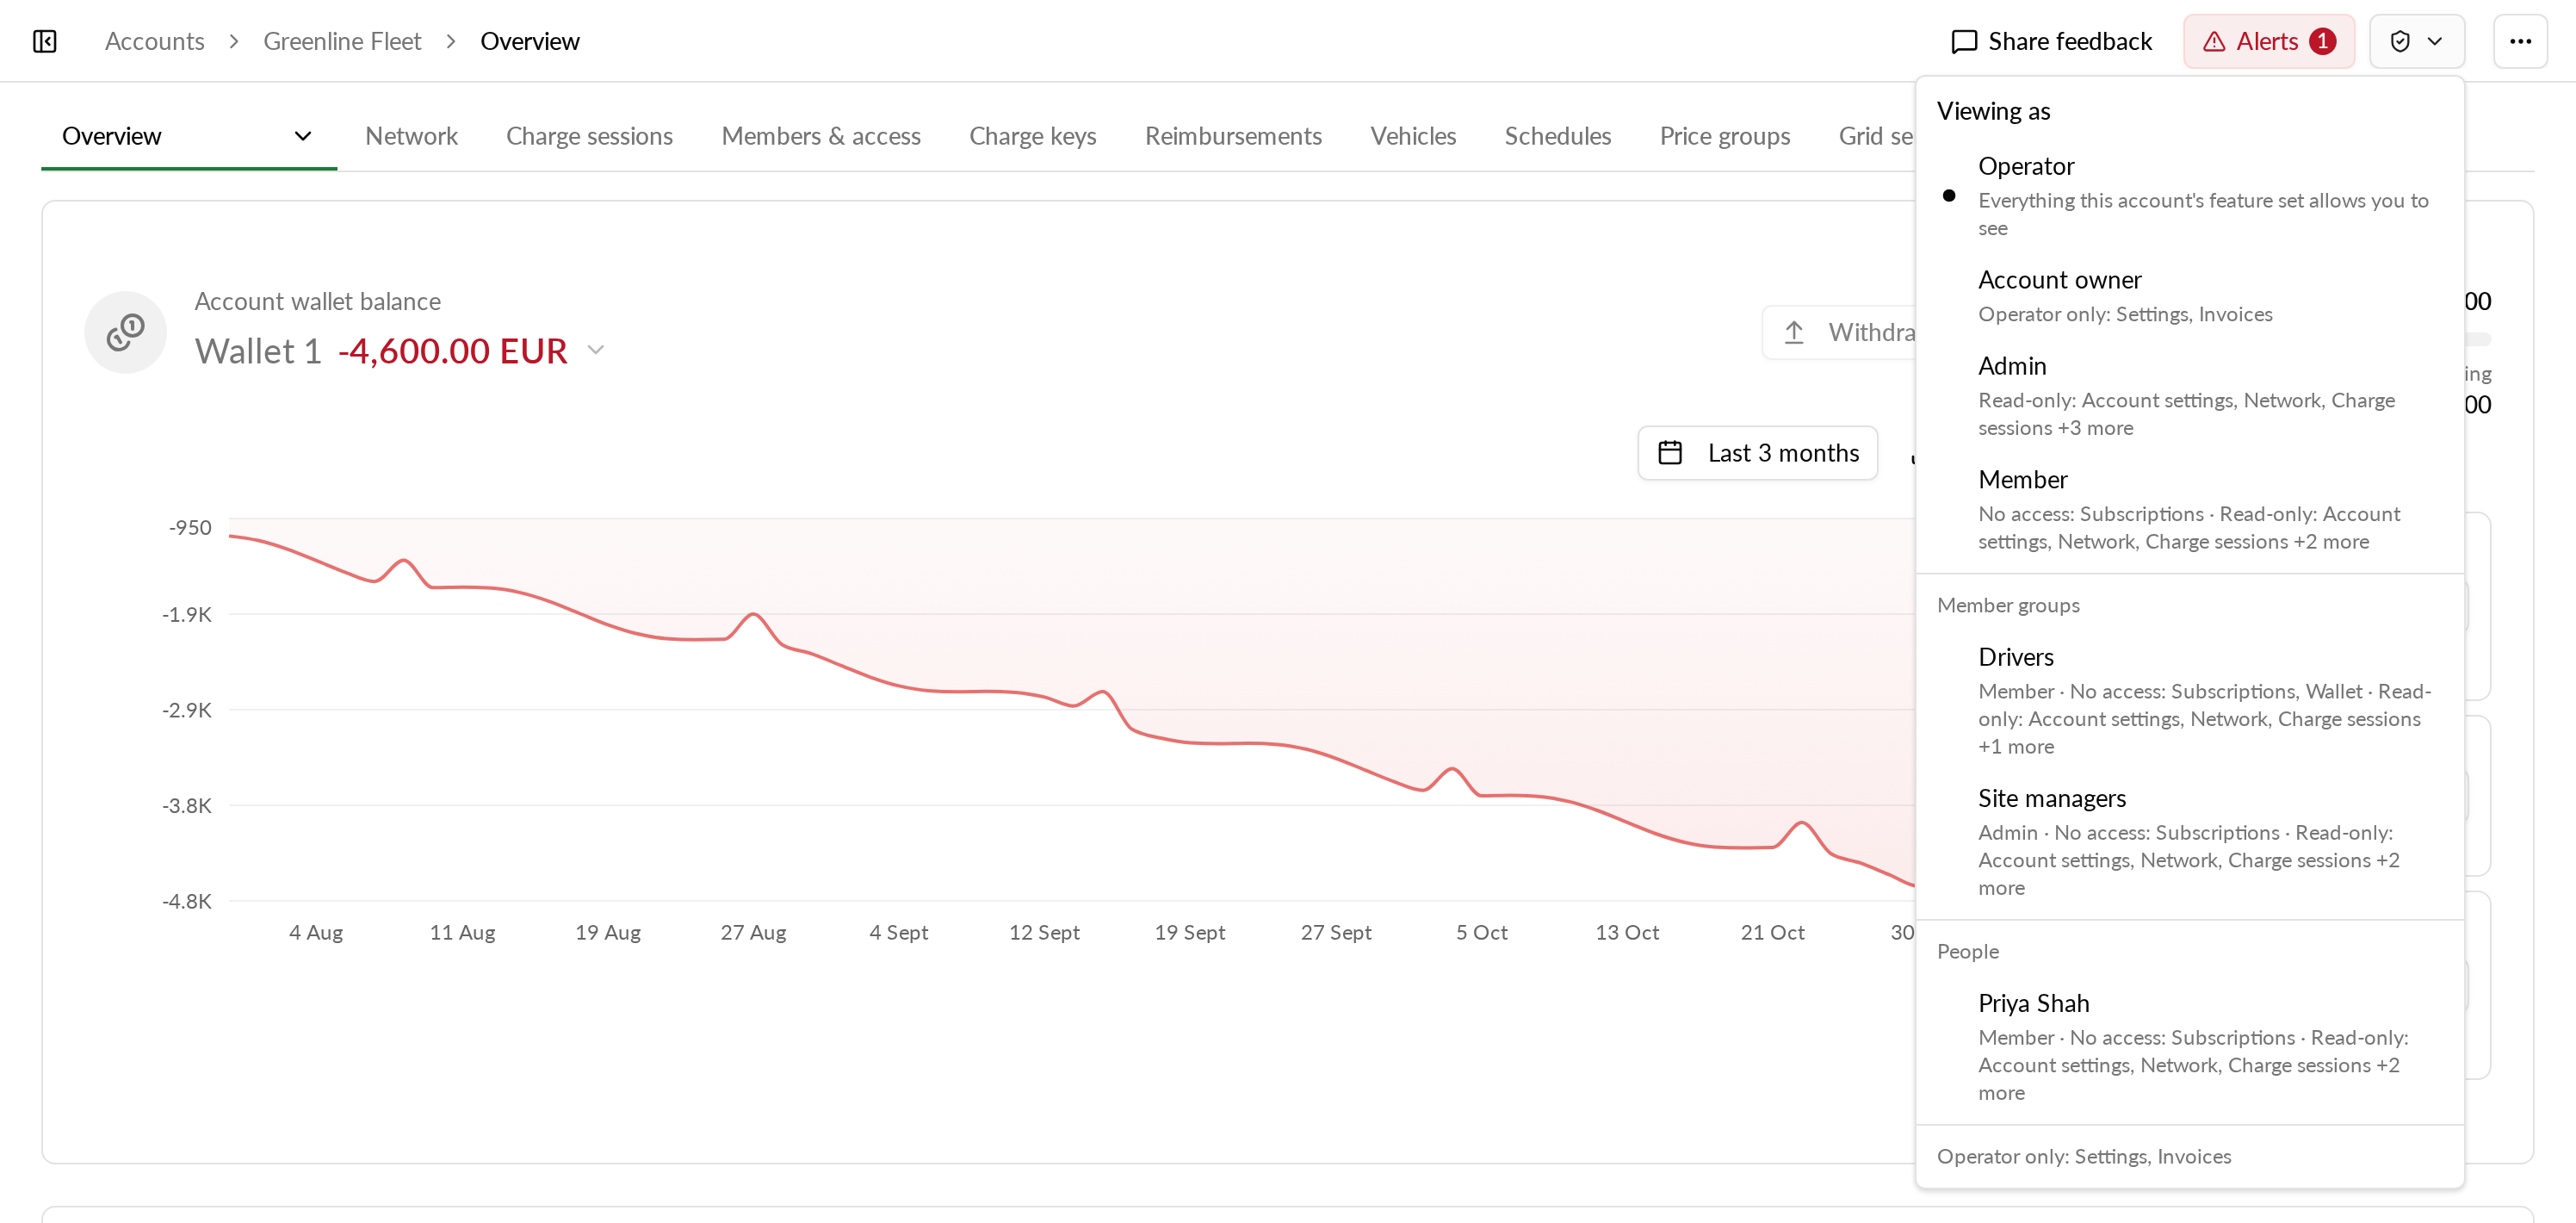Screen dimensions: 2576x1223
Task: Click the 27 Aug axis label
Action: pyautogui.click(x=753, y=932)
